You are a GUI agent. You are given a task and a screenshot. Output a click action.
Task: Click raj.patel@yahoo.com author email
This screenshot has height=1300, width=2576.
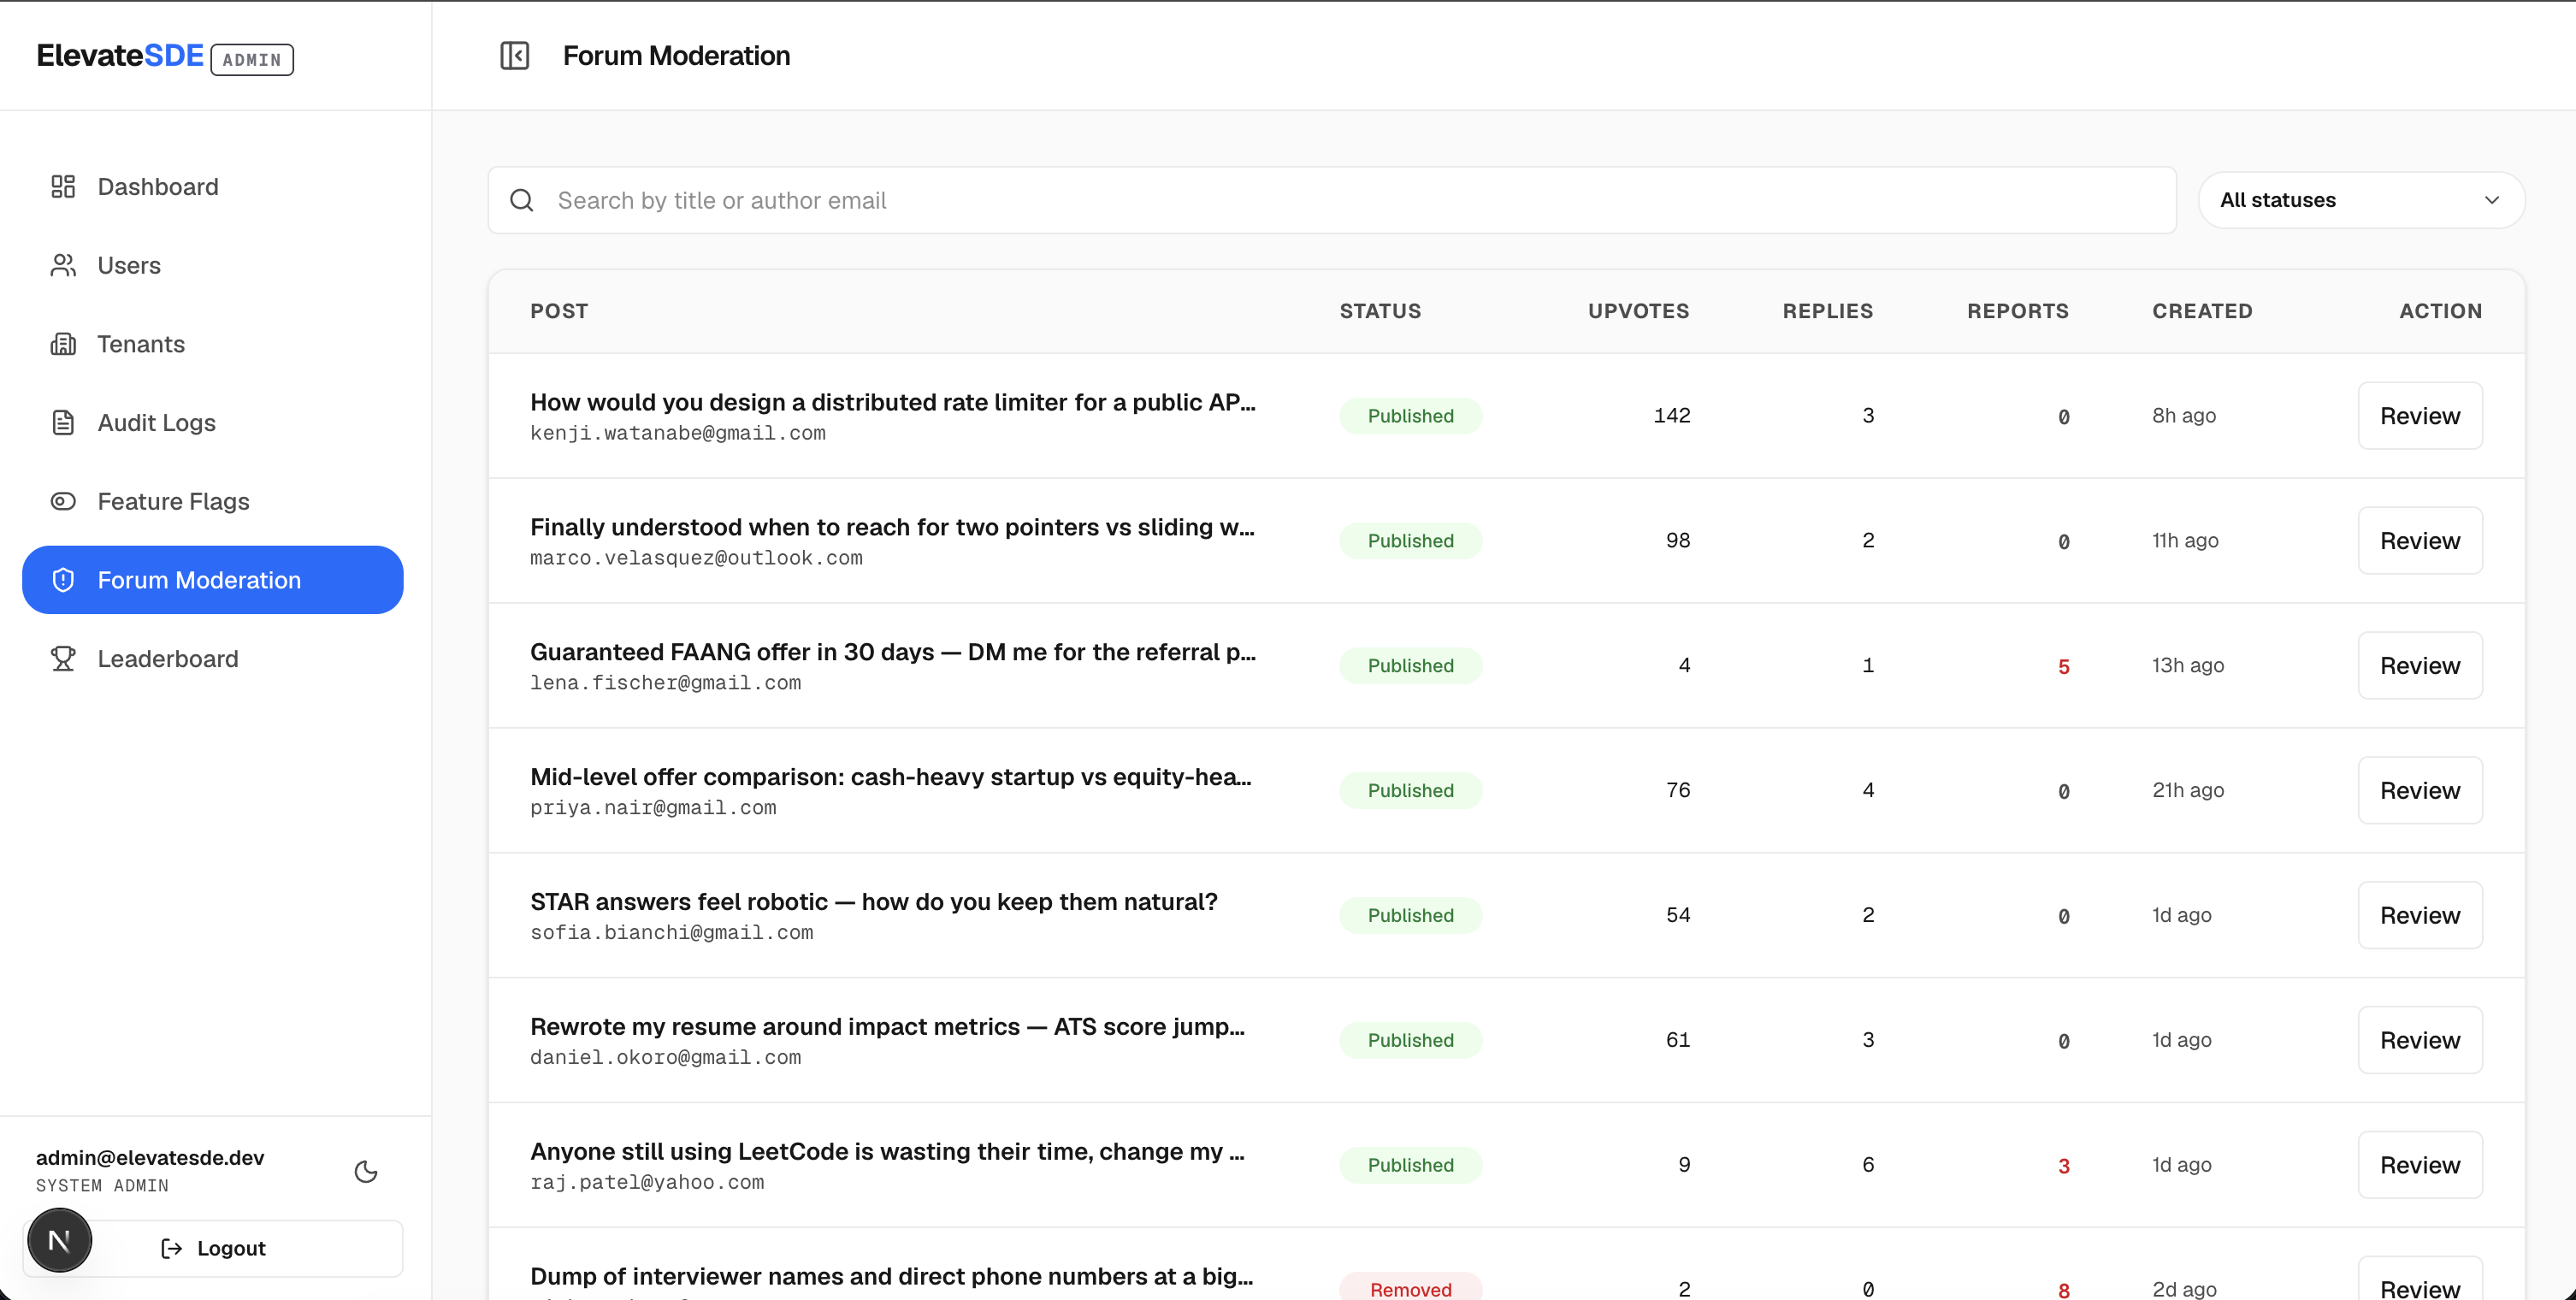[647, 1183]
